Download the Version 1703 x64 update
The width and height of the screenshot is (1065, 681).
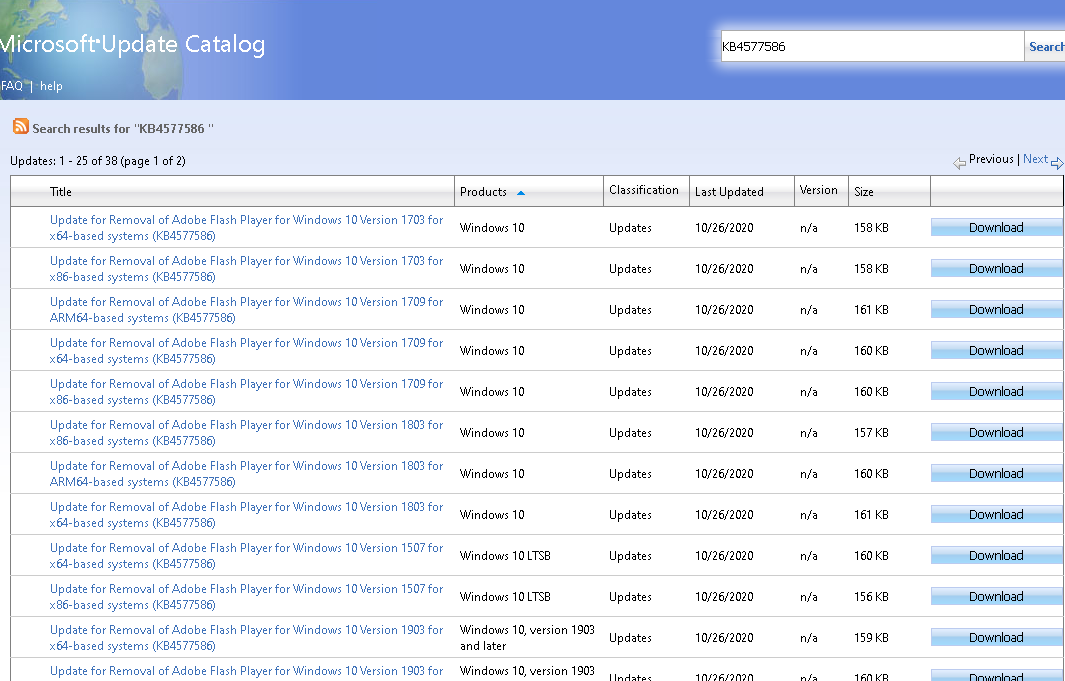coord(996,227)
